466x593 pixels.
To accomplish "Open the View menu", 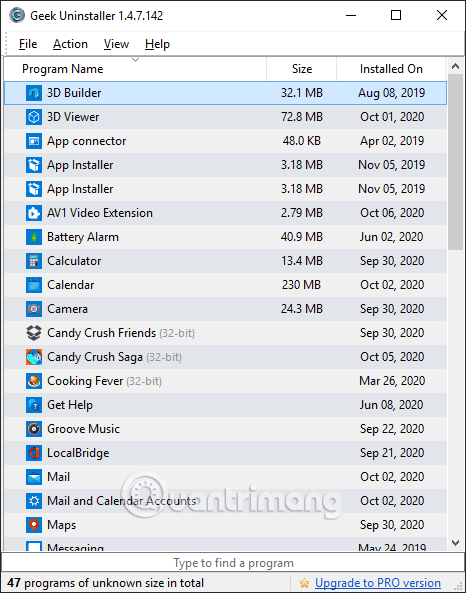I will [116, 44].
